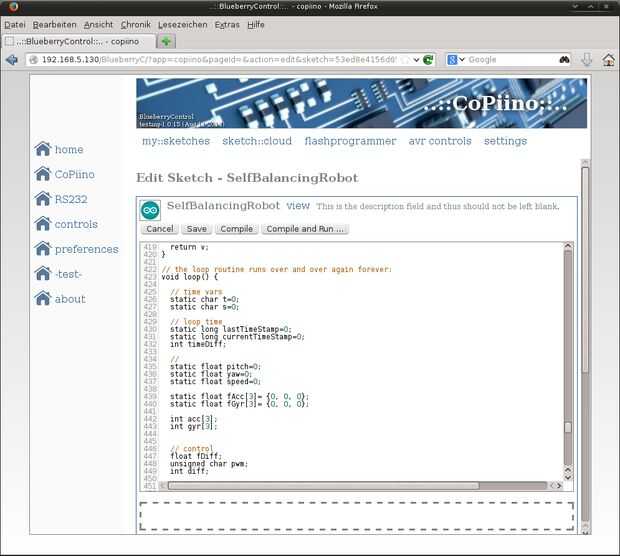
Task: Click the CoPiino header banner image
Action: click(361, 103)
